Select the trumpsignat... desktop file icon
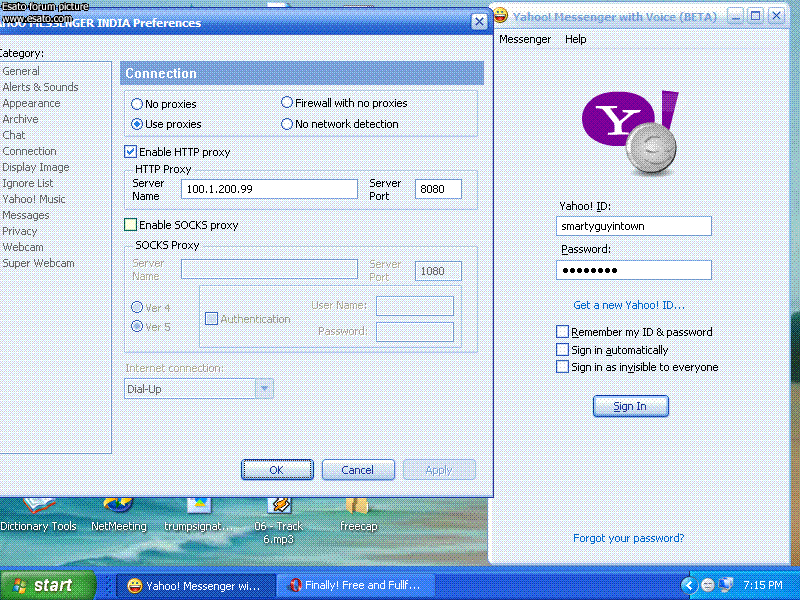This screenshot has width=800, height=600. pyautogui.click(x=199, y=515)
